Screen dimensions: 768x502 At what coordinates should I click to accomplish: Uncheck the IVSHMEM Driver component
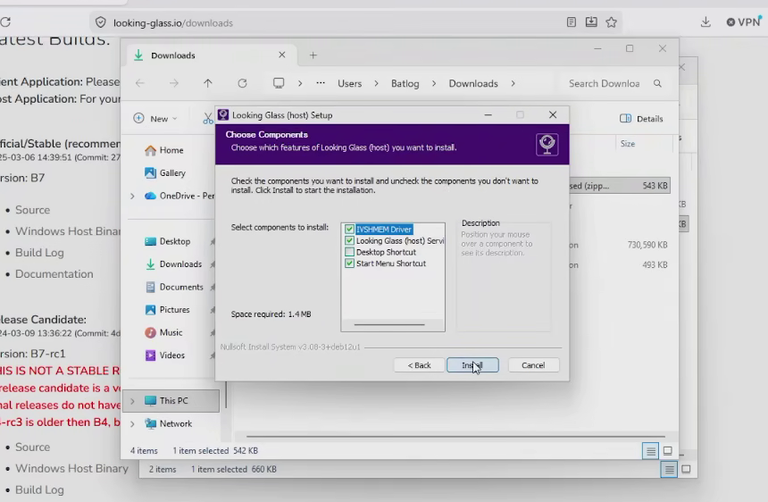(349, 229)
